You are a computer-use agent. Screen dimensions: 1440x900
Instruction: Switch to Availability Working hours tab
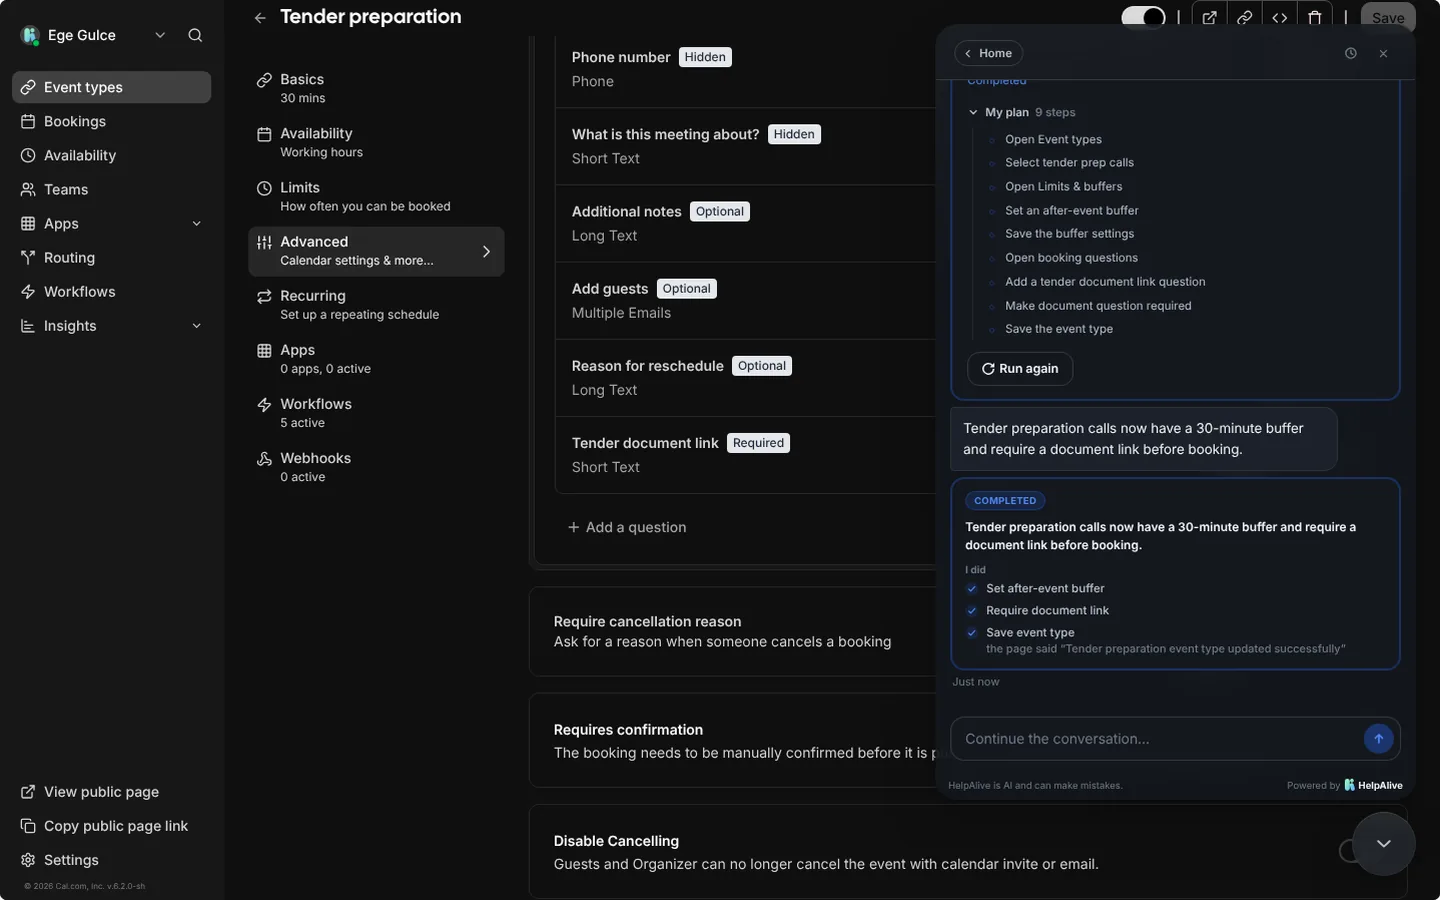[376, 142]
